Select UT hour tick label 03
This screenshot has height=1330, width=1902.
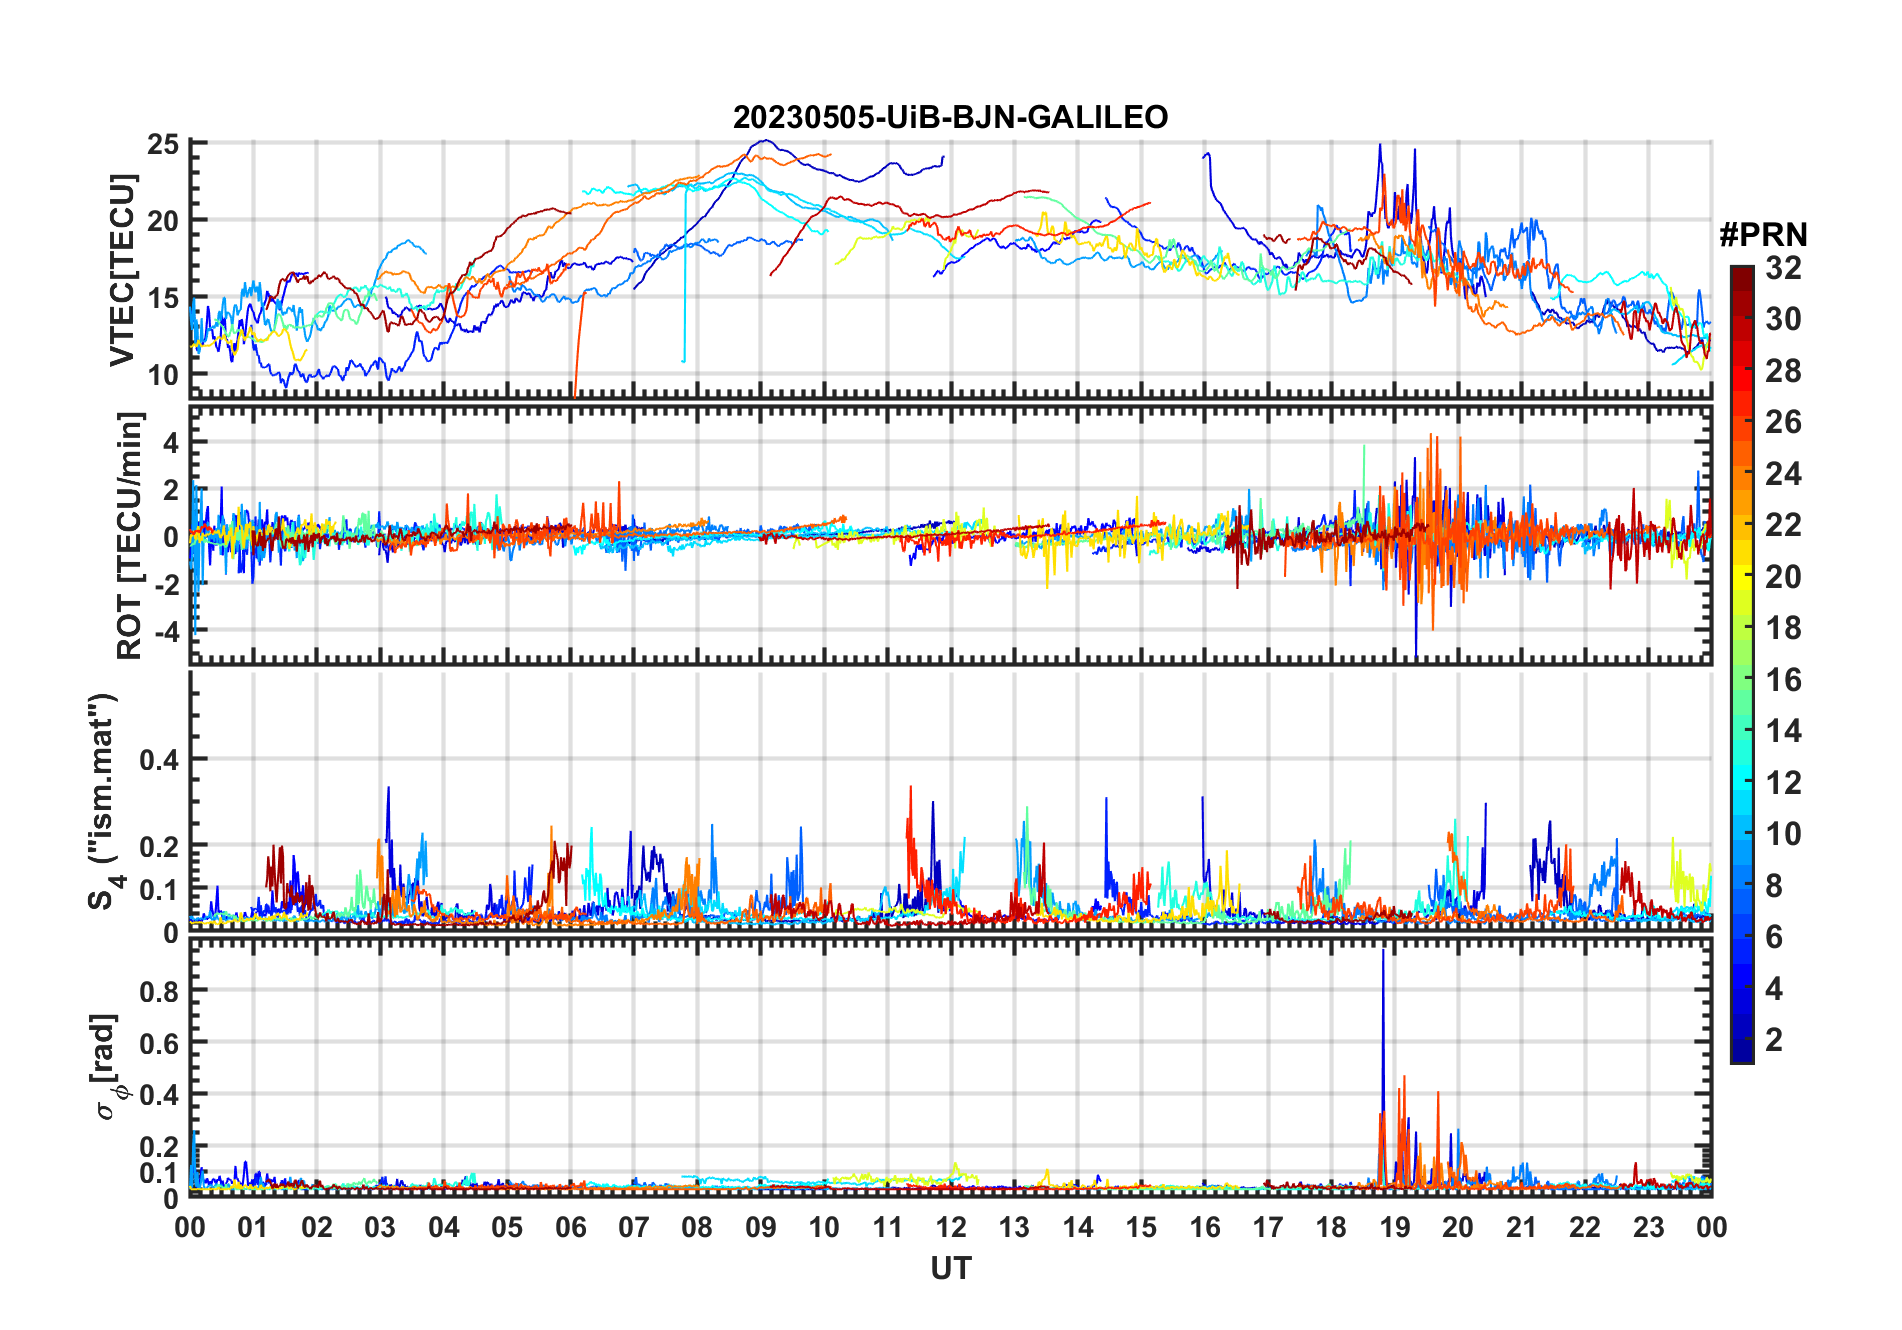(x=380, y=1228)
